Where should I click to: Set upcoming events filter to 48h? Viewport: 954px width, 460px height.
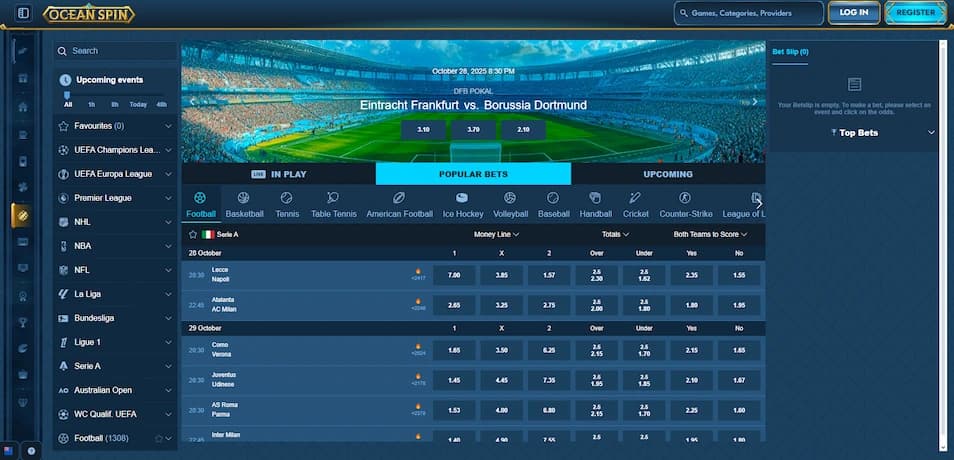[x=161, y=105]
